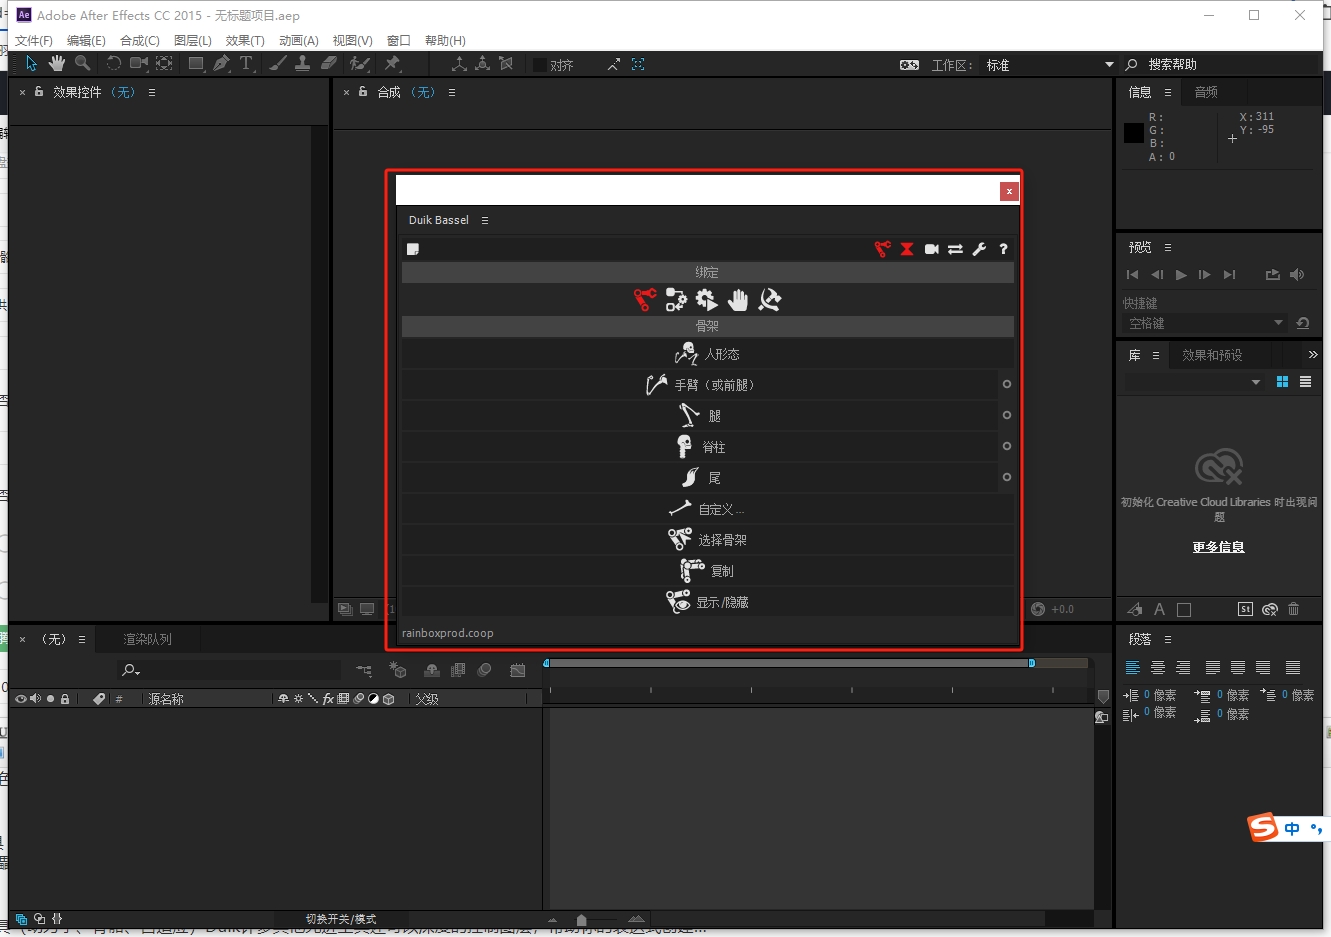The width and height of the screenshot is (1331, 937).
Task: Open the 空格键 shortcut dropdown
Action: [1204, 323]
